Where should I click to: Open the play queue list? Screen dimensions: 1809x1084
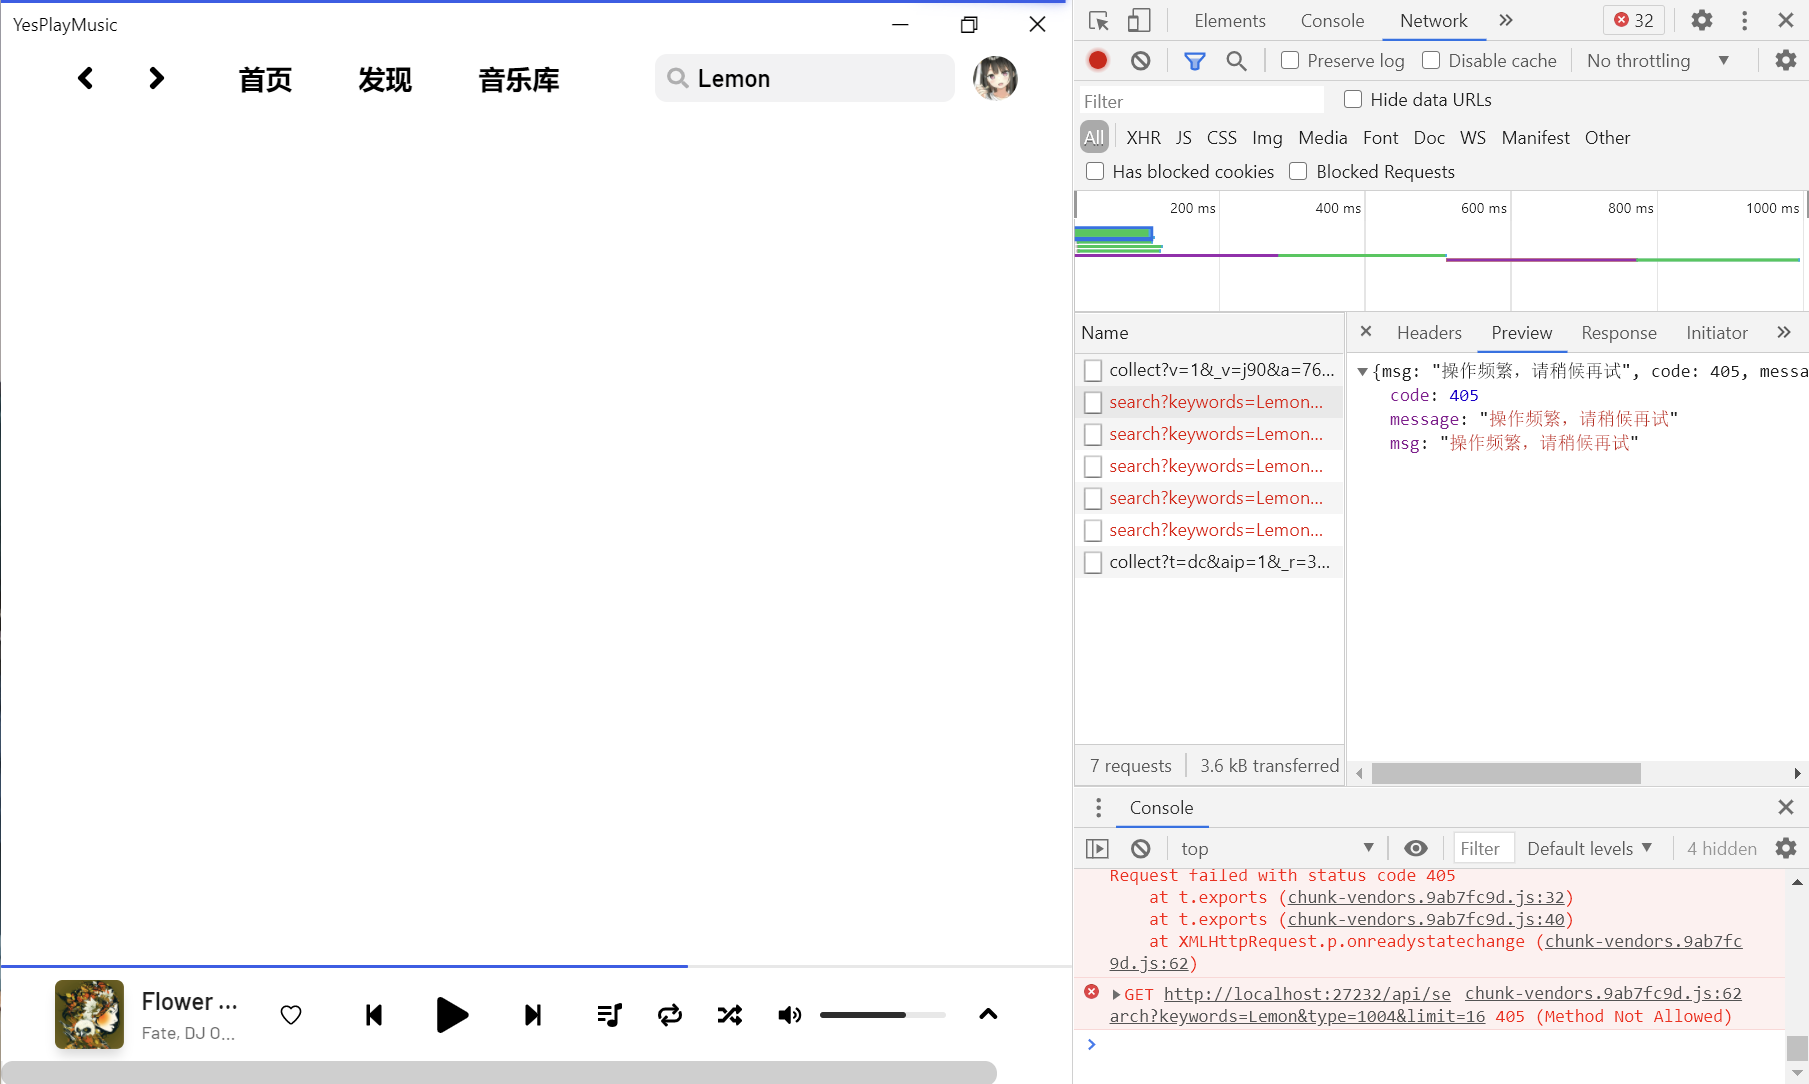pyautogui.click(x=609, y=1015)
